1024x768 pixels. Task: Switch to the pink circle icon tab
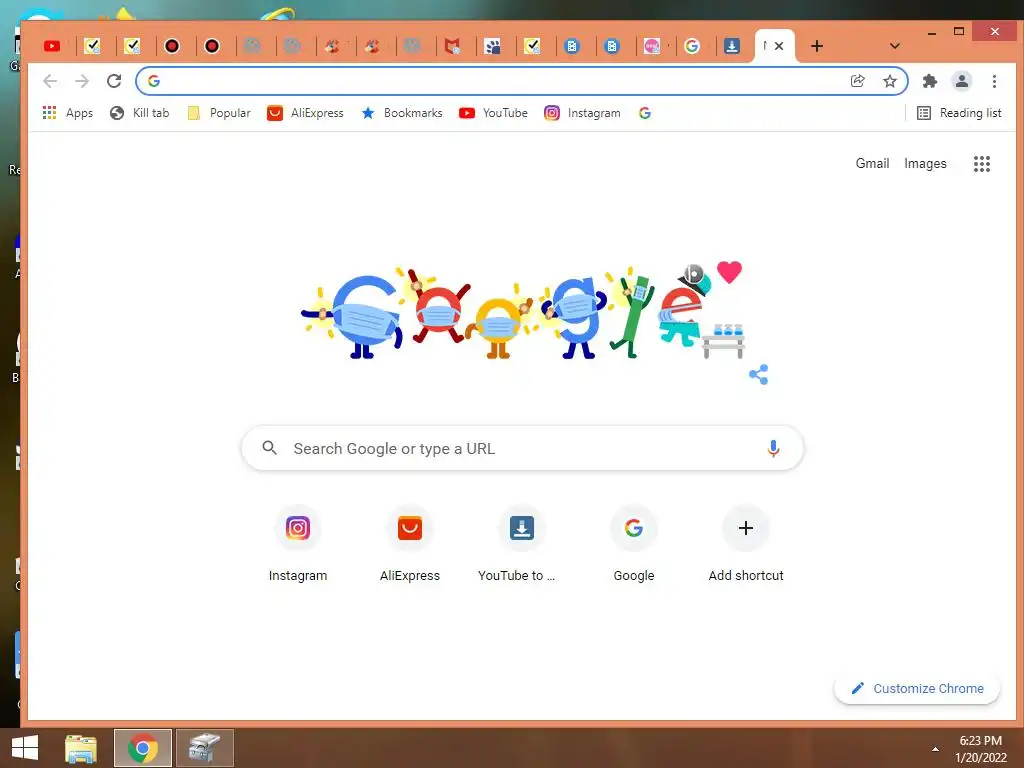(652, 46)
